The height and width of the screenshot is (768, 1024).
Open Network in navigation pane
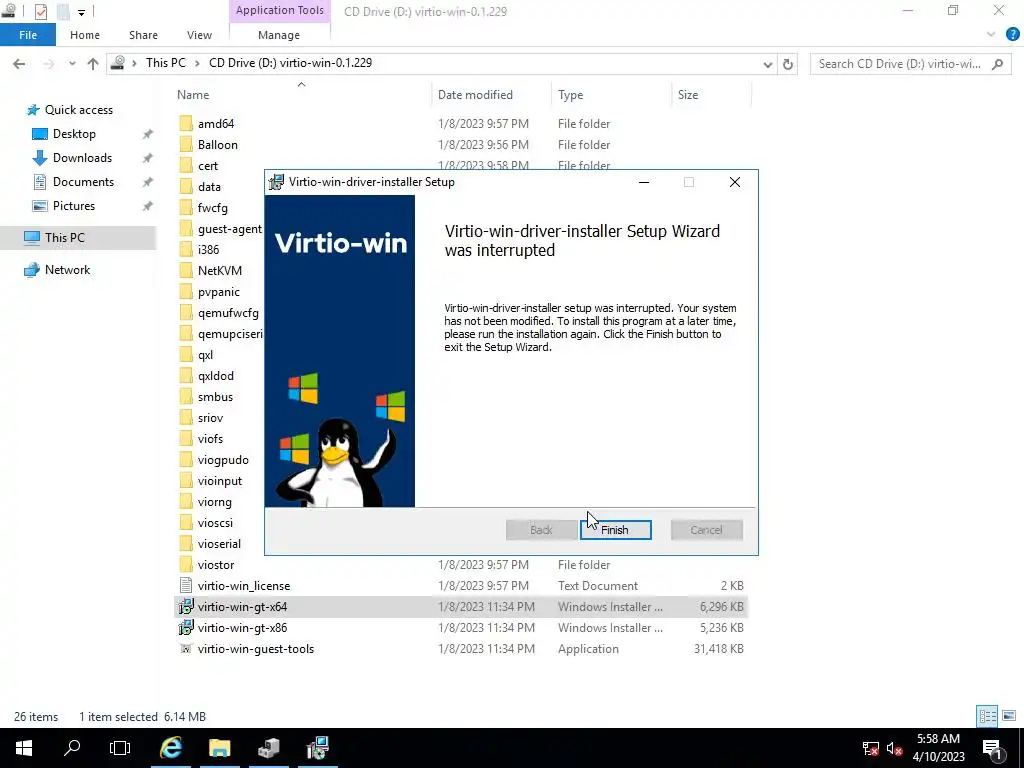[x=67, y=270]
